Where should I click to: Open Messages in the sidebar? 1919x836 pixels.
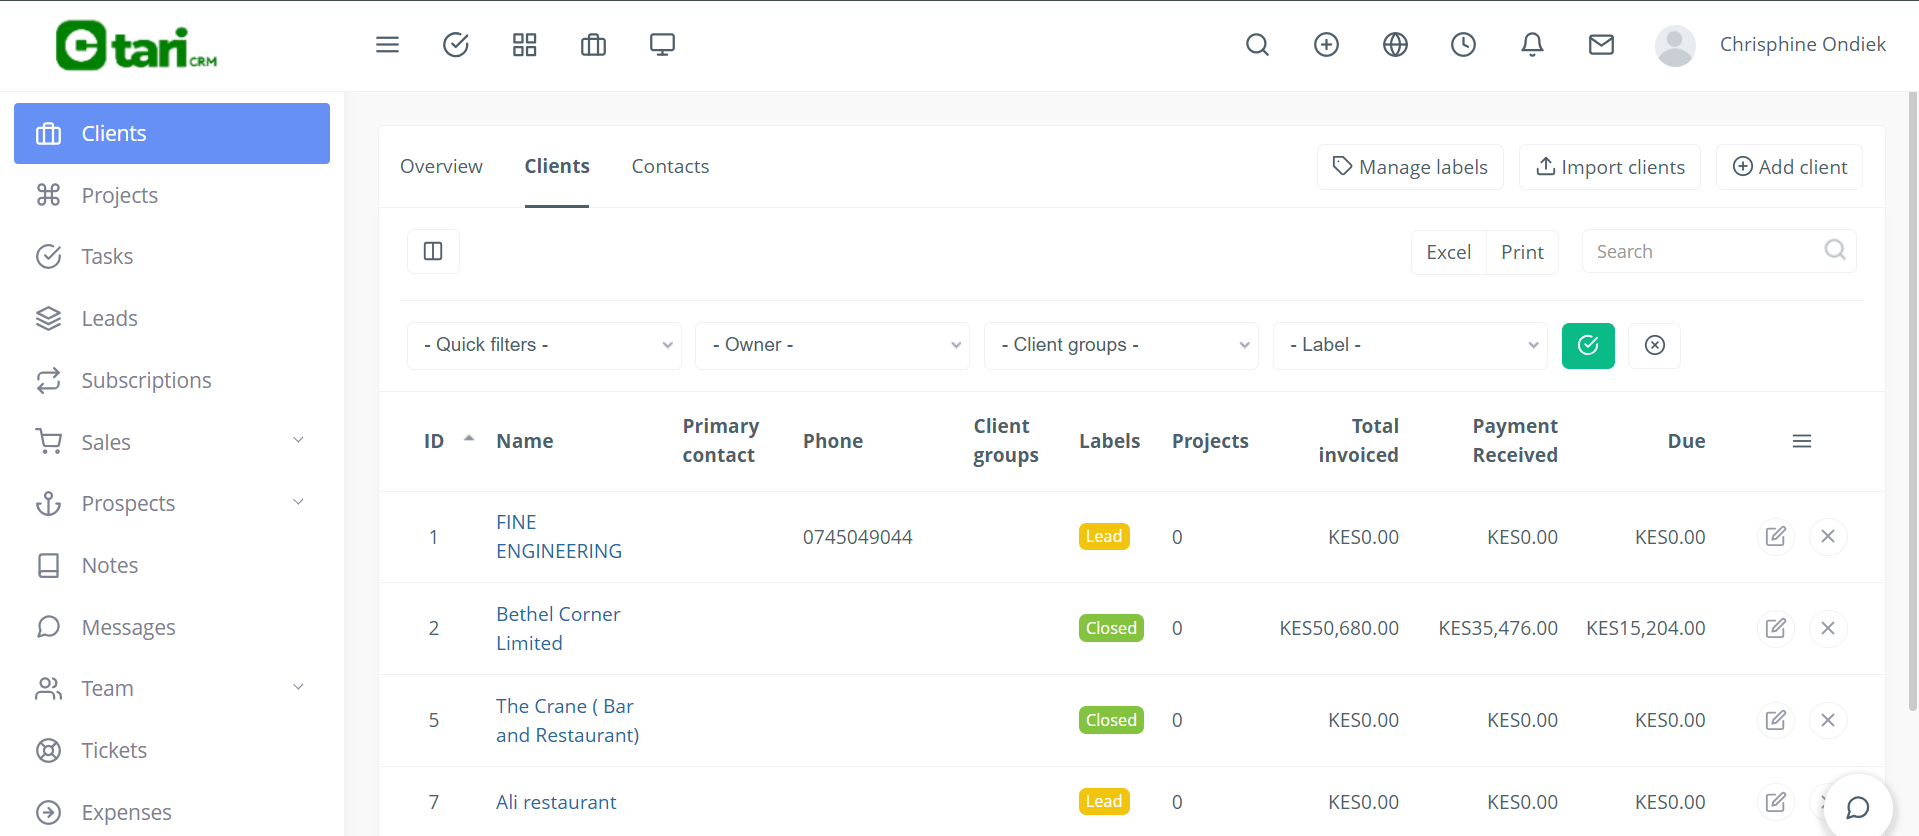172,627
